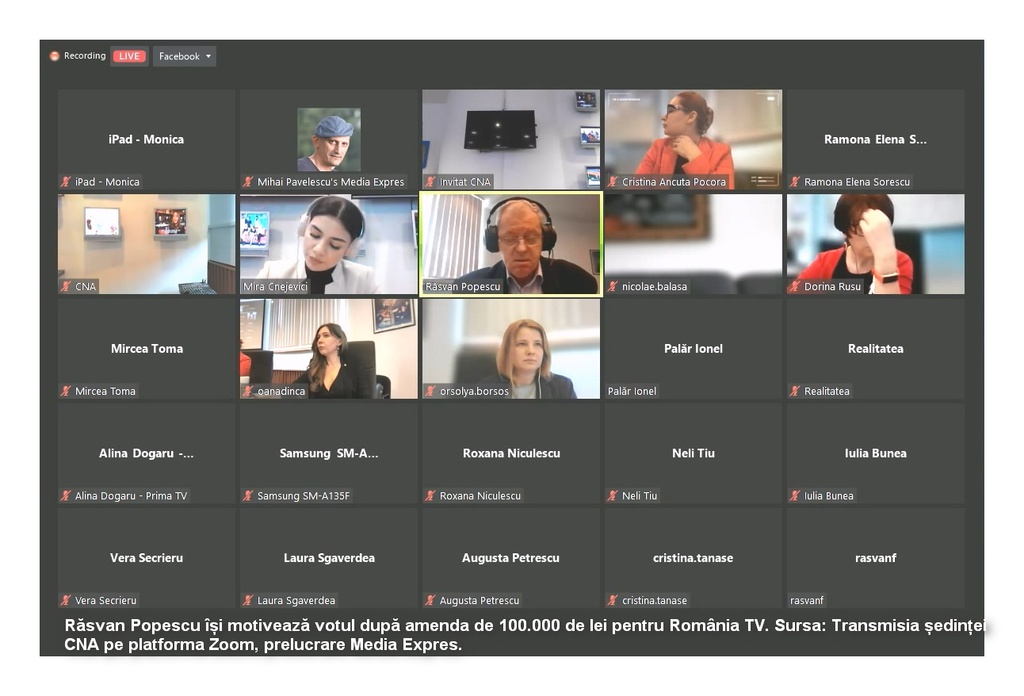Screen dimensions: 1024x696
Task: Click the red LIVE badge
Action: (129, 56)
